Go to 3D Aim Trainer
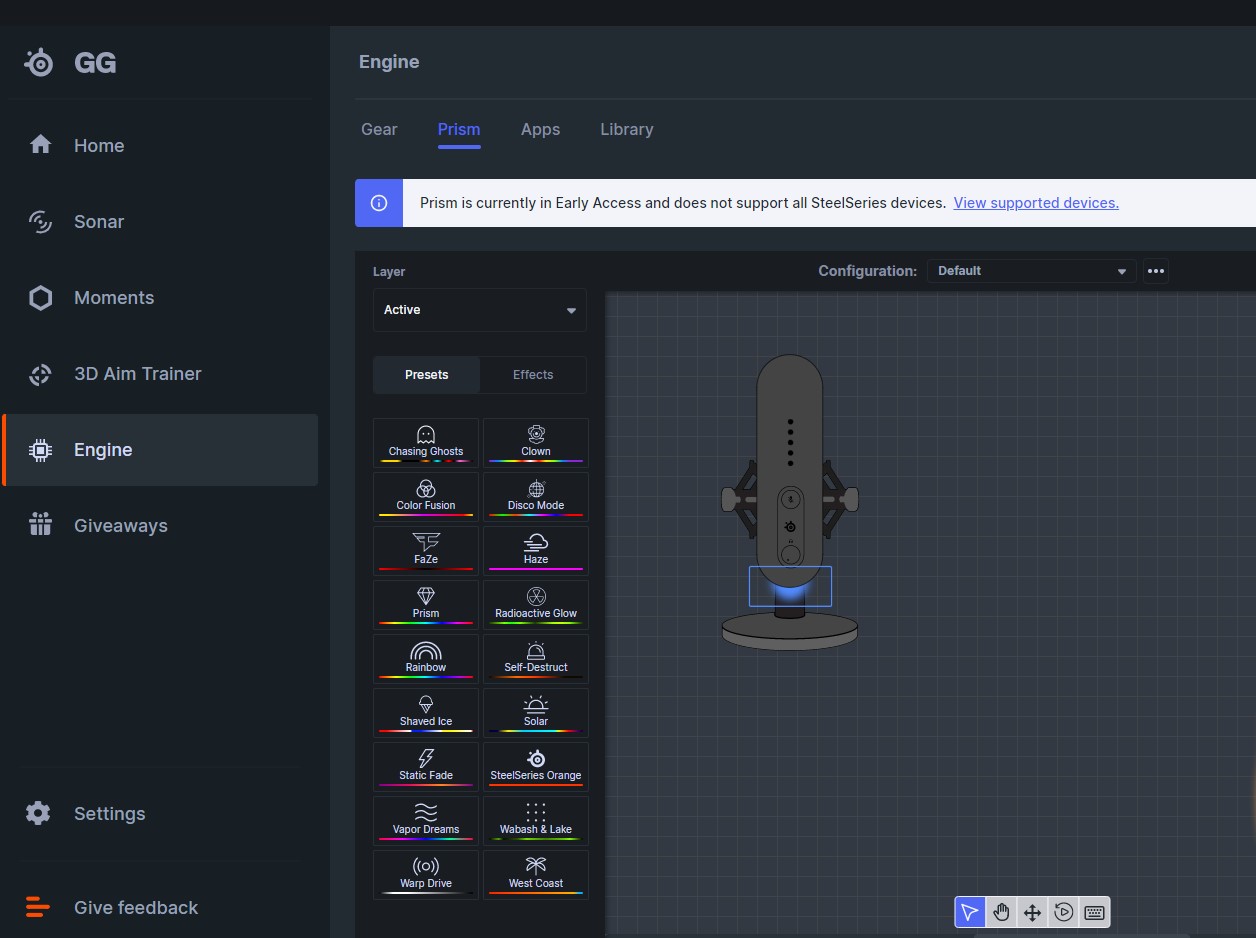Screen dimensions: 1256x938 (137, 374)
